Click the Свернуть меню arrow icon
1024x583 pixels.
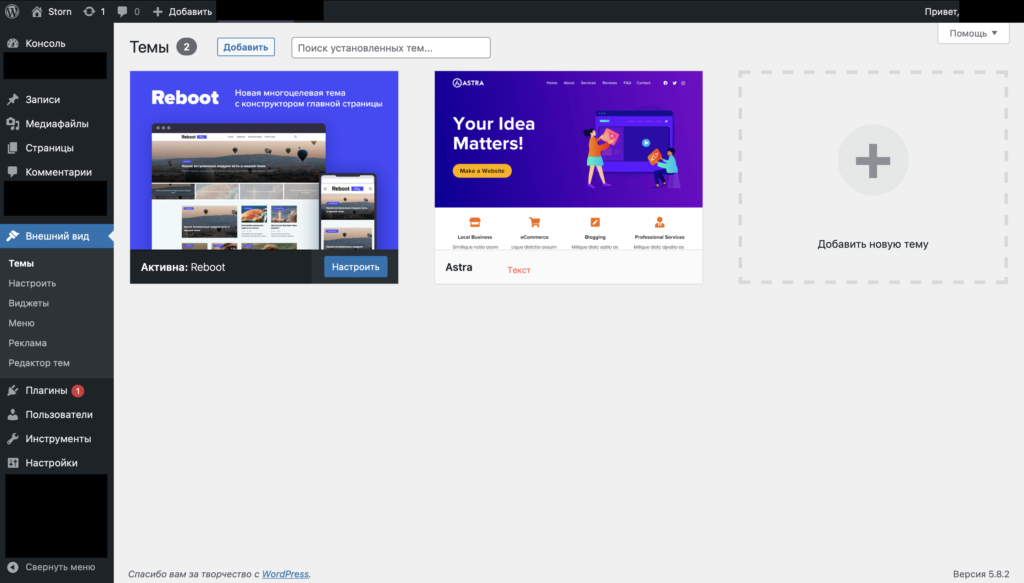click(x=12, y=567)
